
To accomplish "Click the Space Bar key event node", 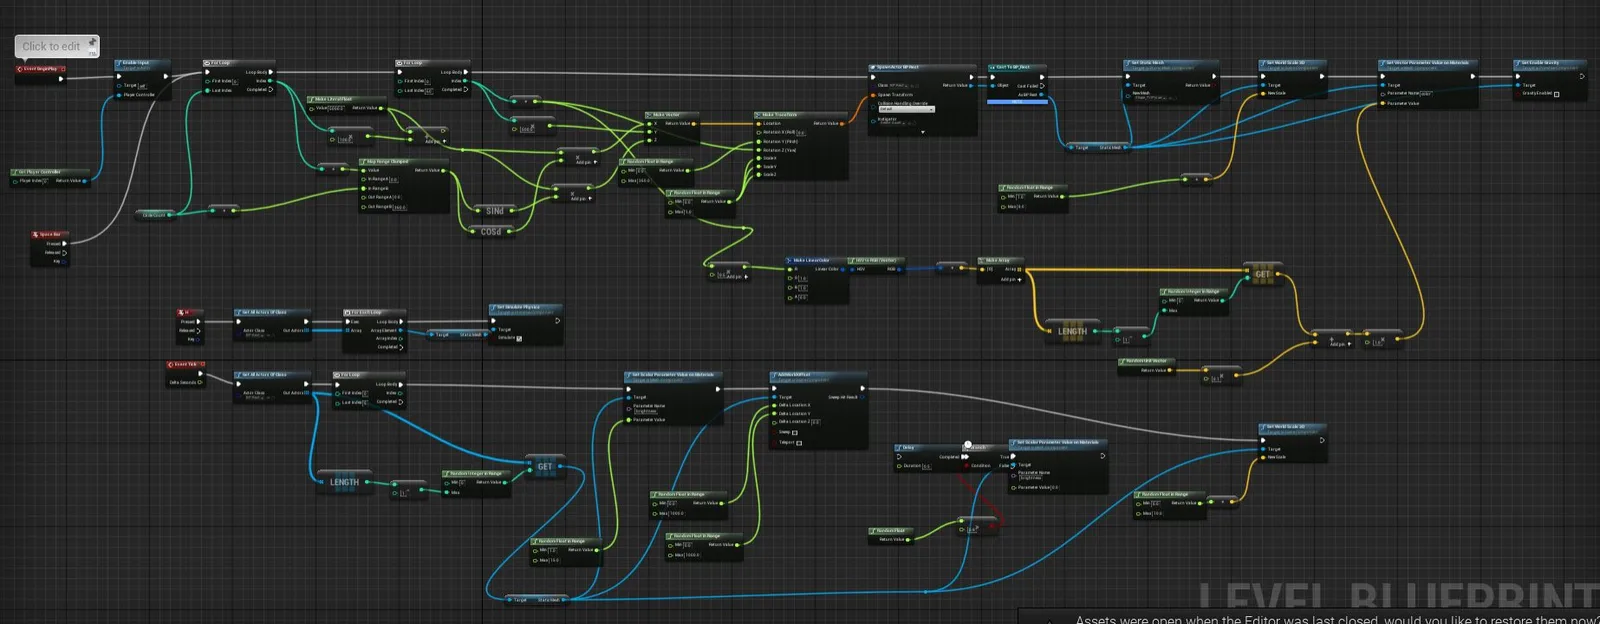I will [x=50, y=235].
